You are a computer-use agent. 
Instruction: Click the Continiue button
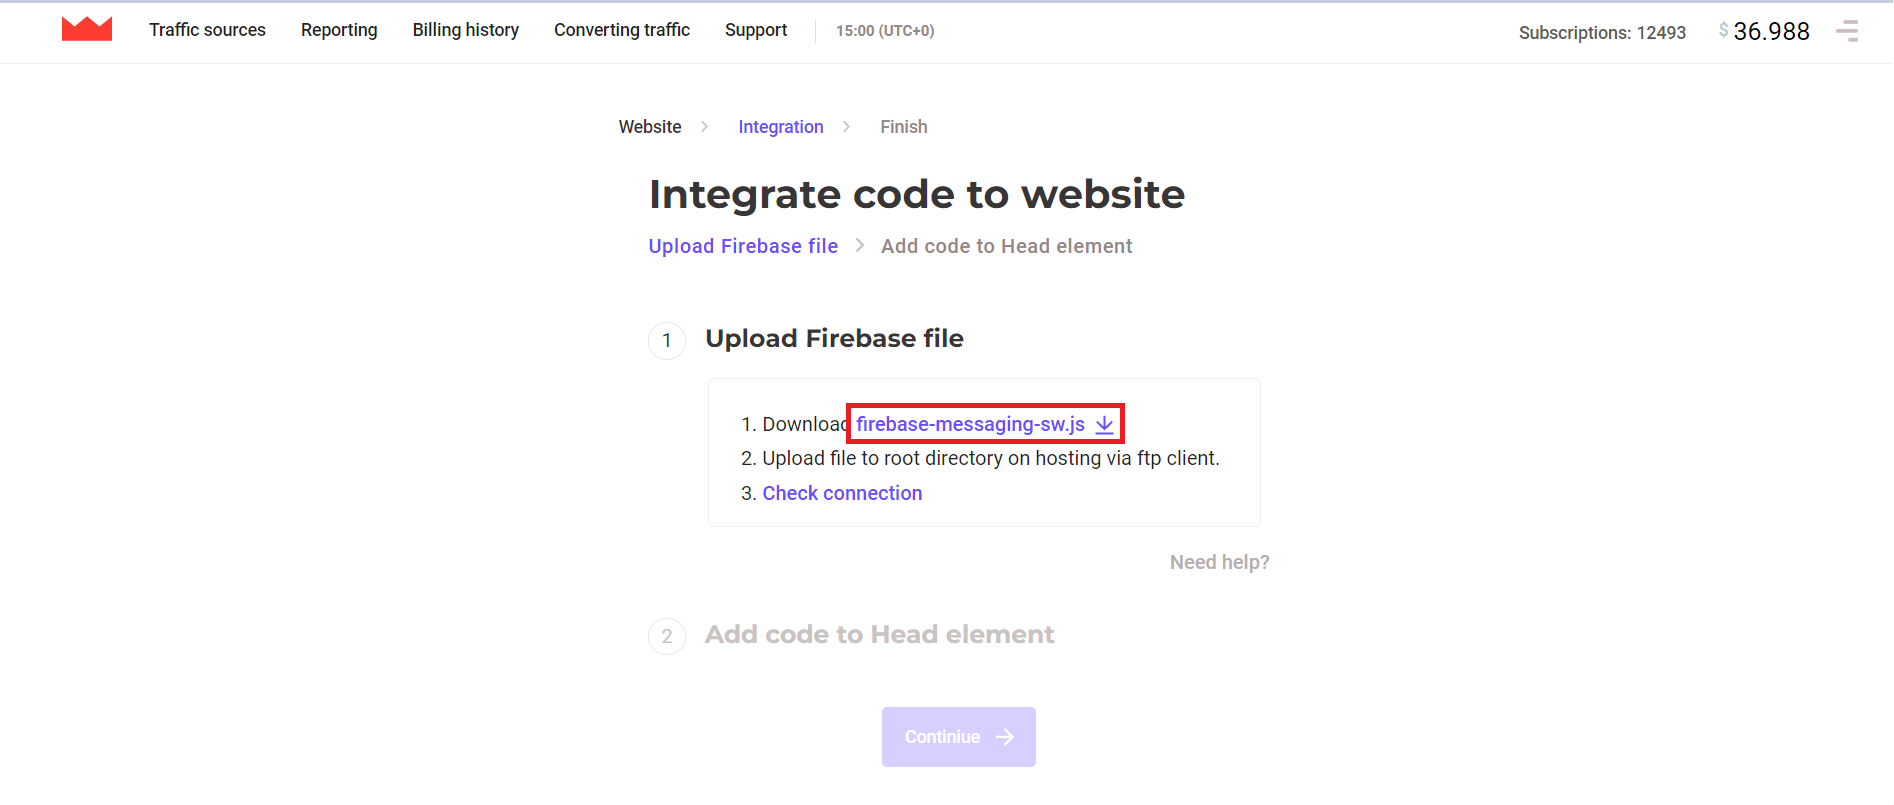pos(958,737)
